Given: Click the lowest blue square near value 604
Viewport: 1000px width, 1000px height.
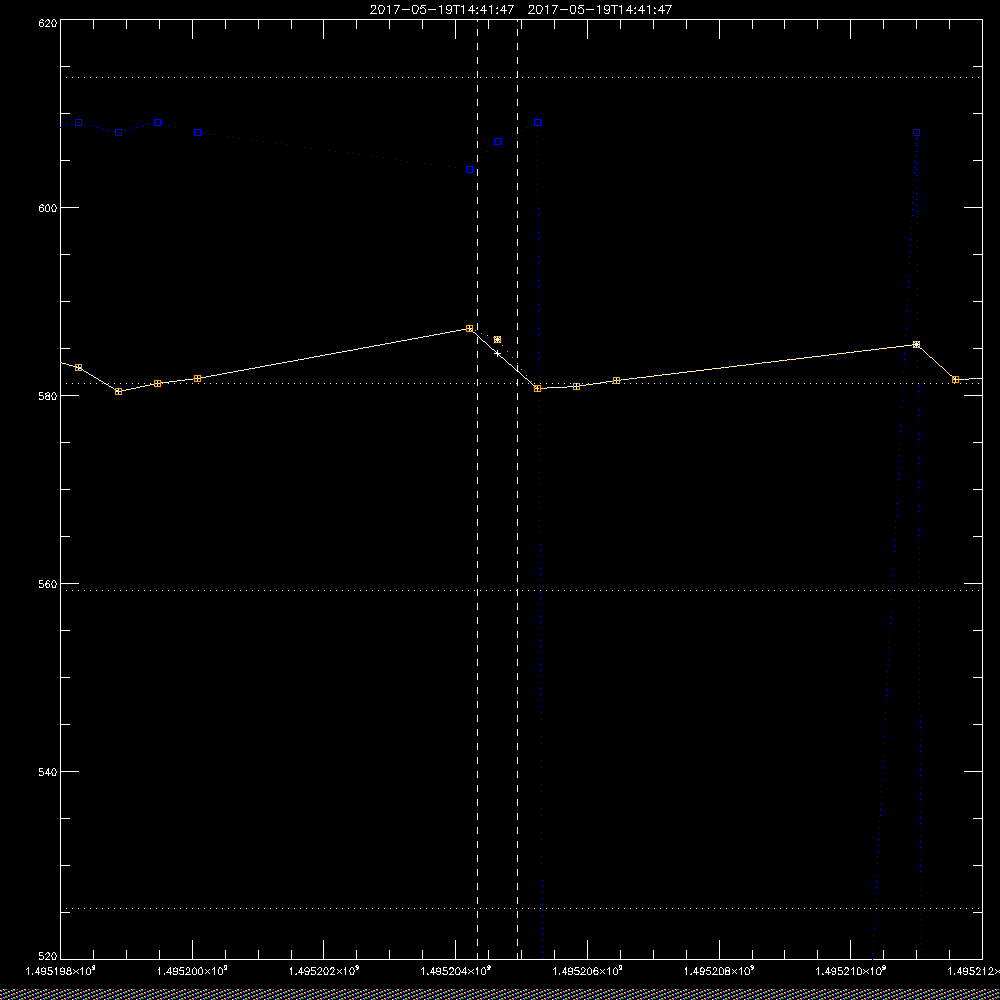Looking at the screenshot, I should [x=470, y=170].
